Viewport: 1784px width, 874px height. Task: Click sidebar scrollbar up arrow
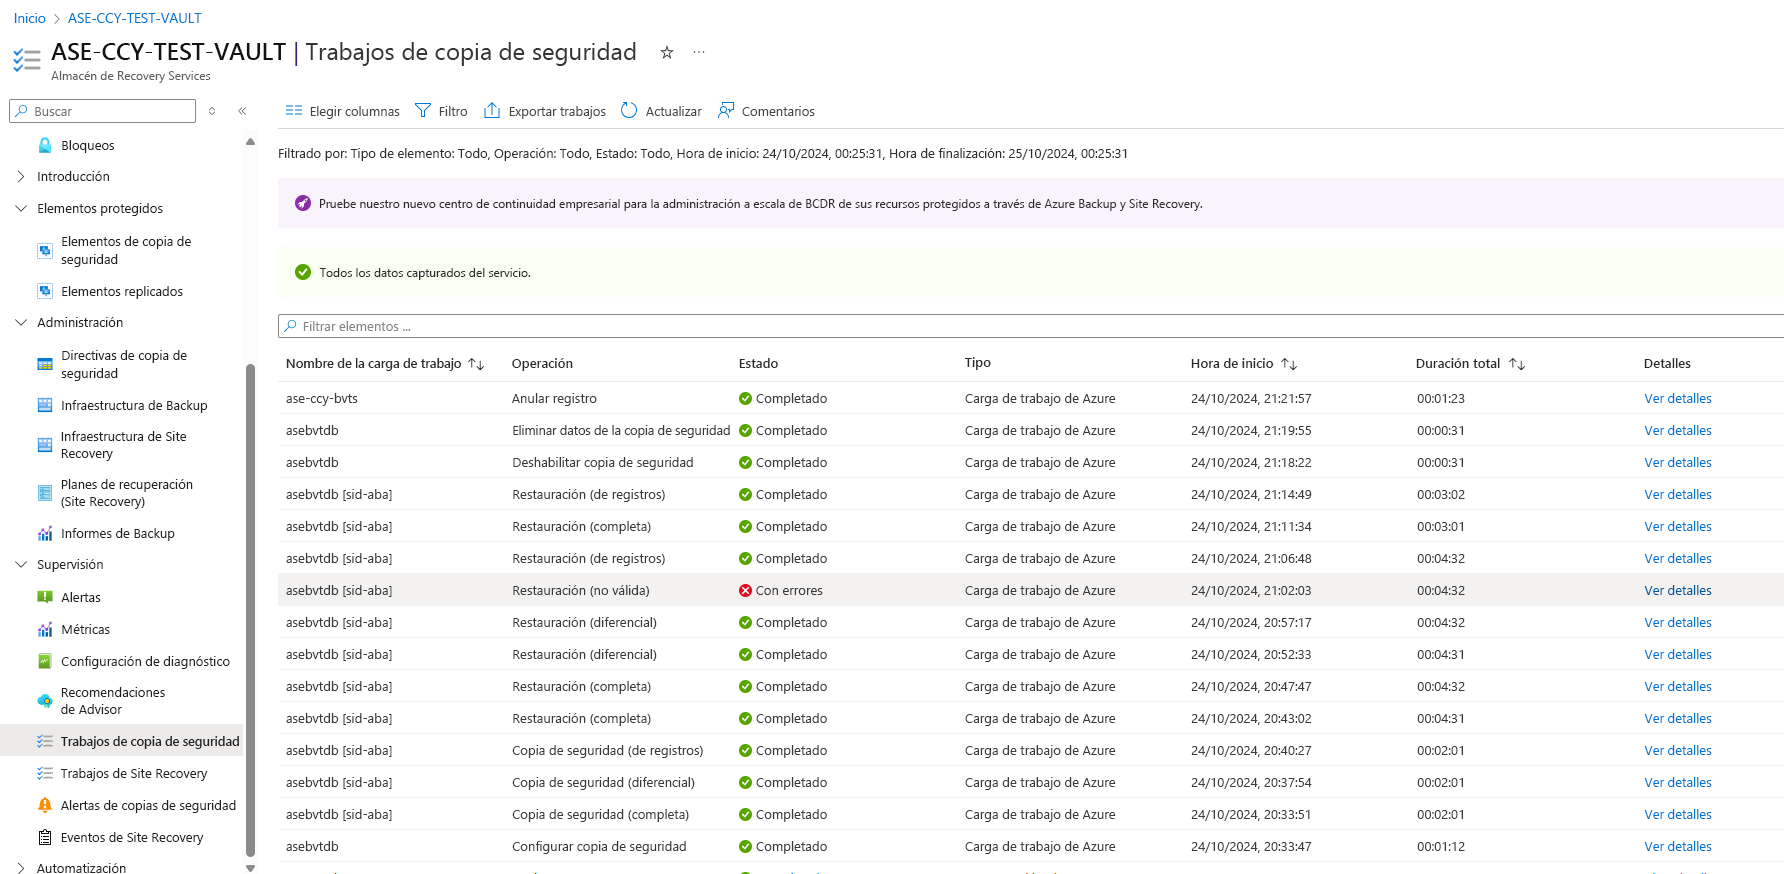250,142
